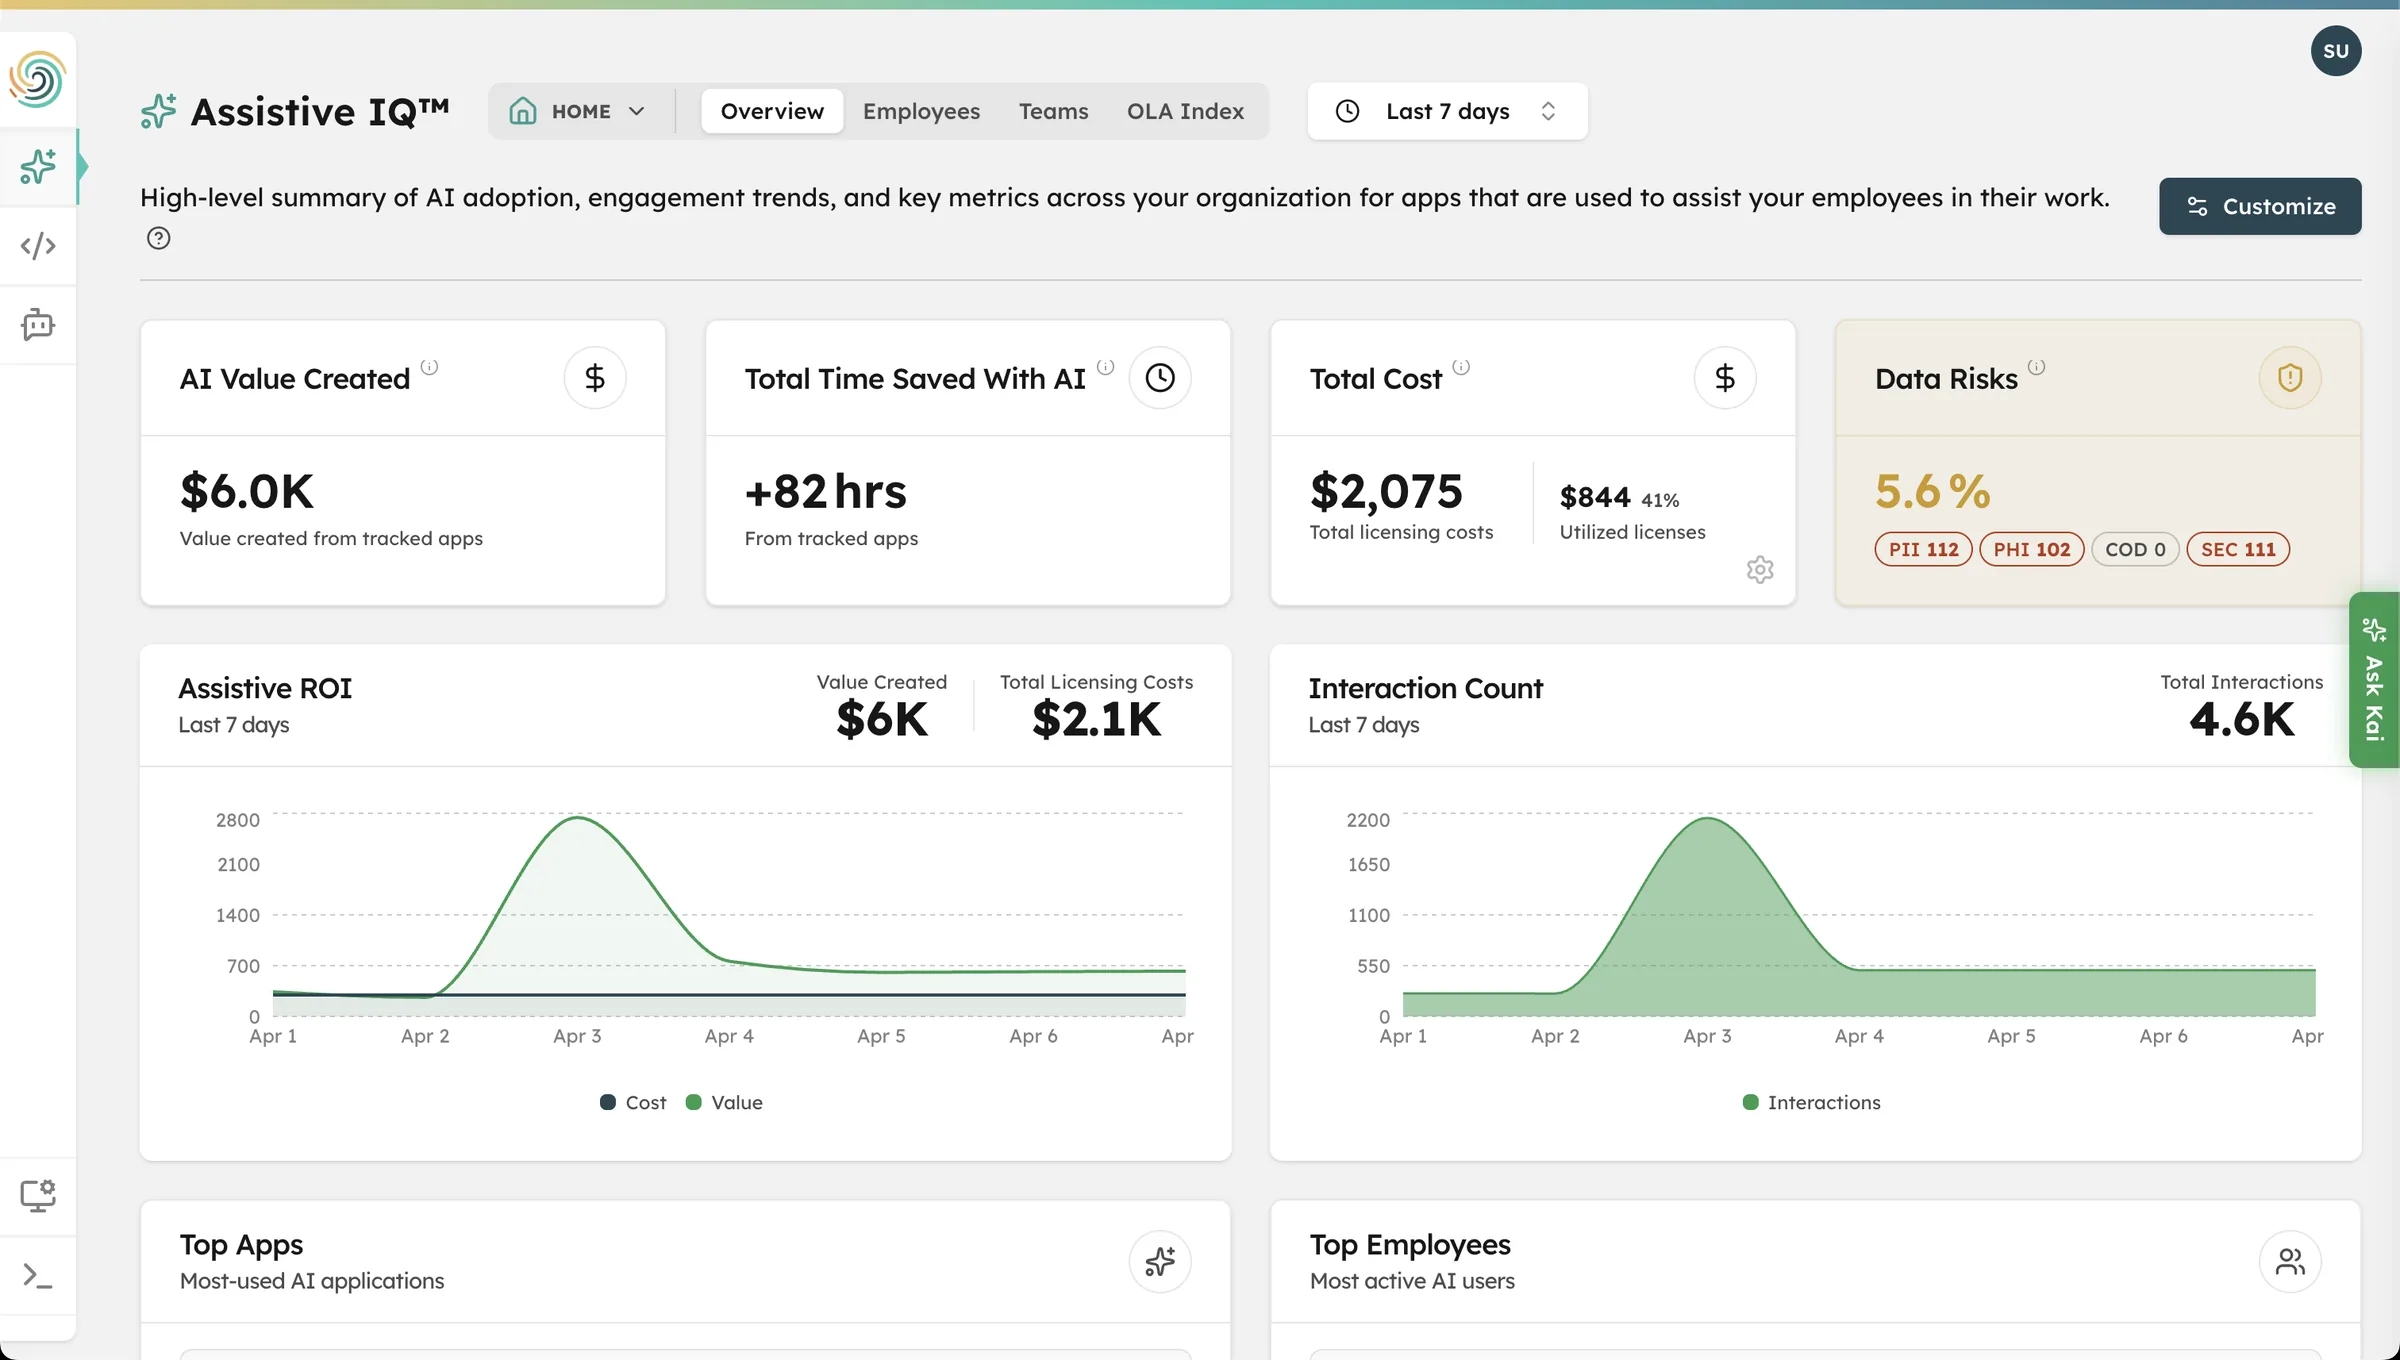Switch to the Employees tab
The width and height of the screenshot is (2400, 1360).
tap(921, 111)
